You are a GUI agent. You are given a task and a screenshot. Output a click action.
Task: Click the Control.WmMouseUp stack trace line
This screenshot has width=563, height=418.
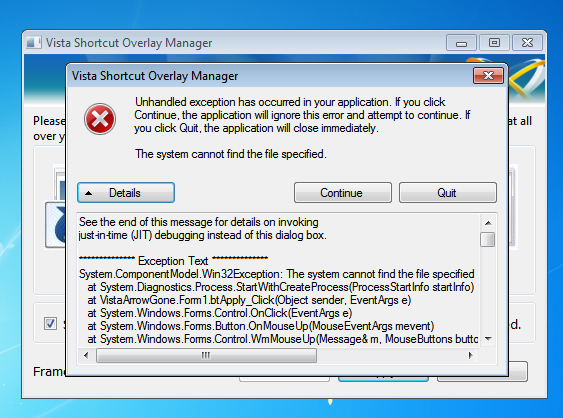click(x=283, y=339)
